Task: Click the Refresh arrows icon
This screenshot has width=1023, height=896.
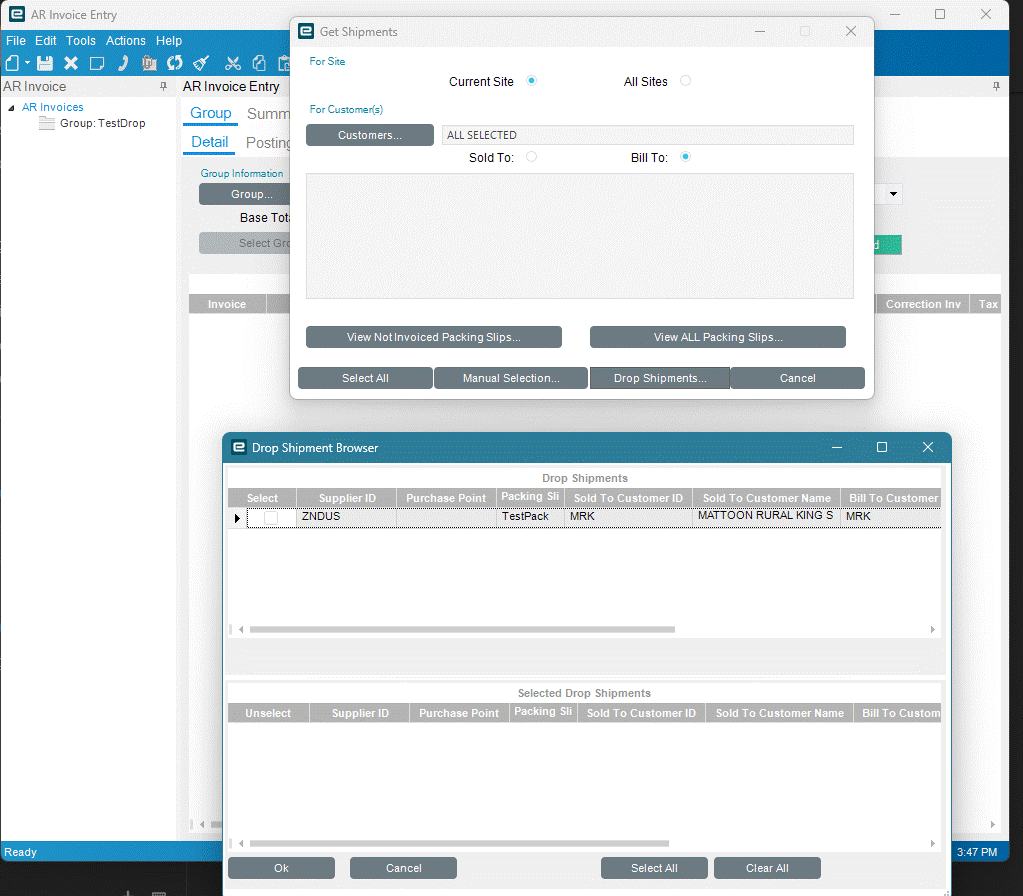Action: [175, 63]
